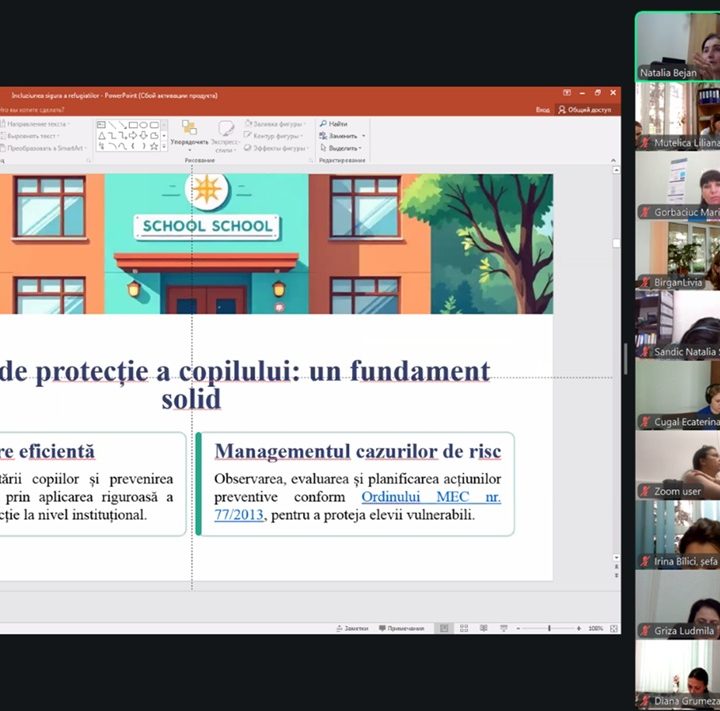Open the Выделить (Select) dropdown menu
This screenshot has width=720, height=711.
coord(341,147)
